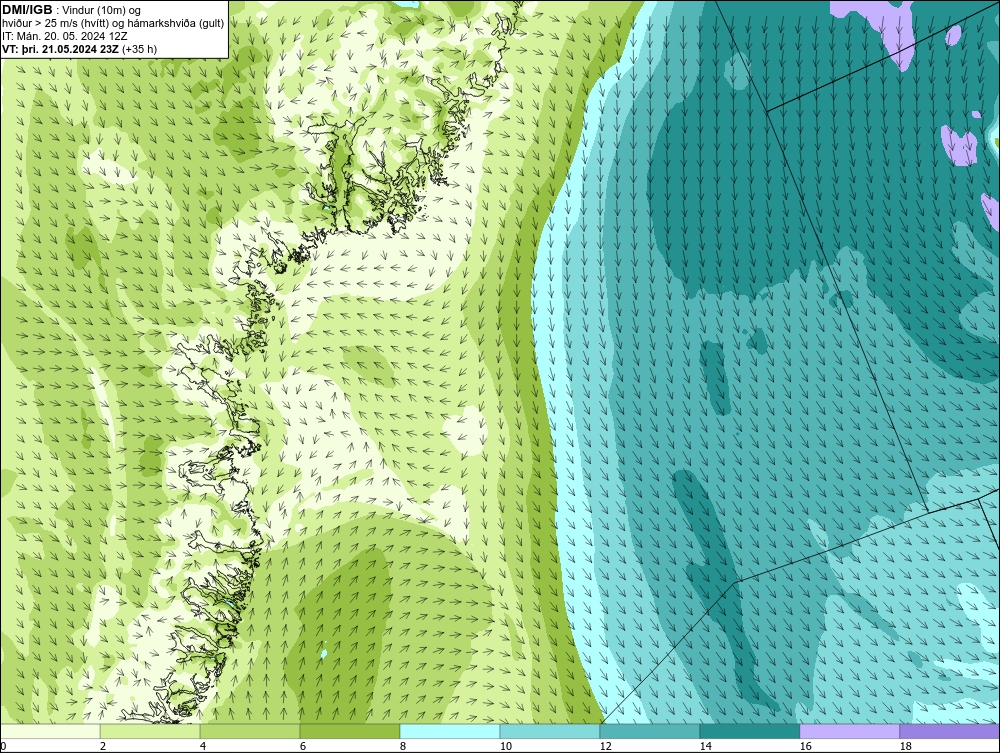Click the 'hviður > 25 m/s (hvítt)' line
Viewport: 1000px width, 753px height.
(113, 24)
